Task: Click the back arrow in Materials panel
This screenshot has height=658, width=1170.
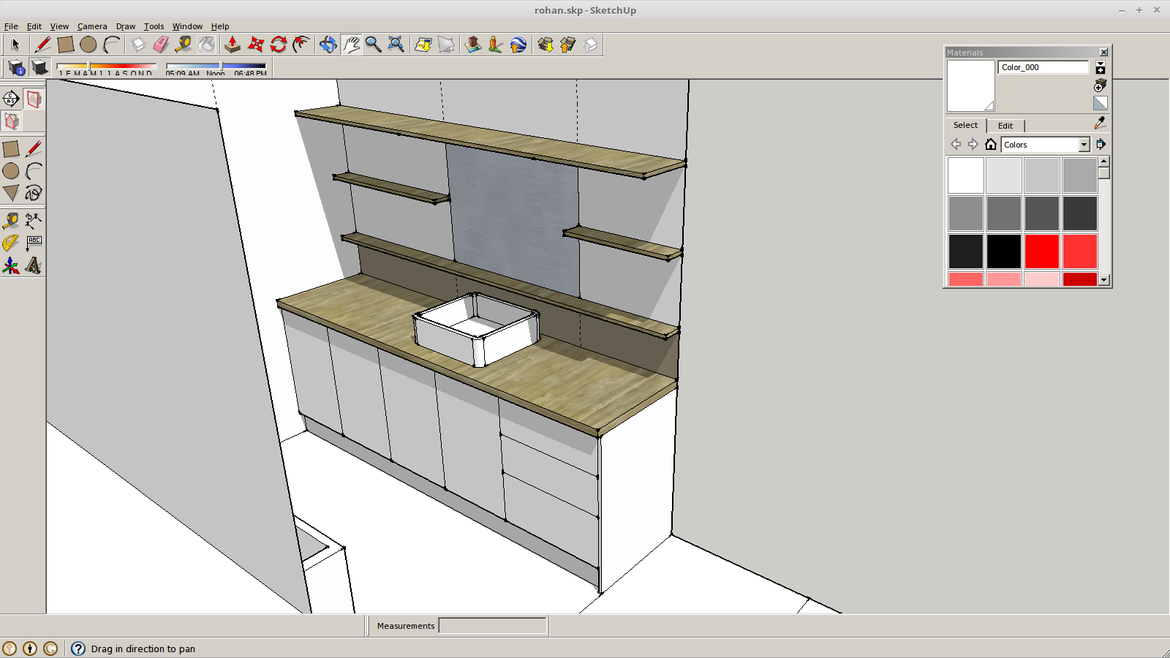Action: [956, 145]
